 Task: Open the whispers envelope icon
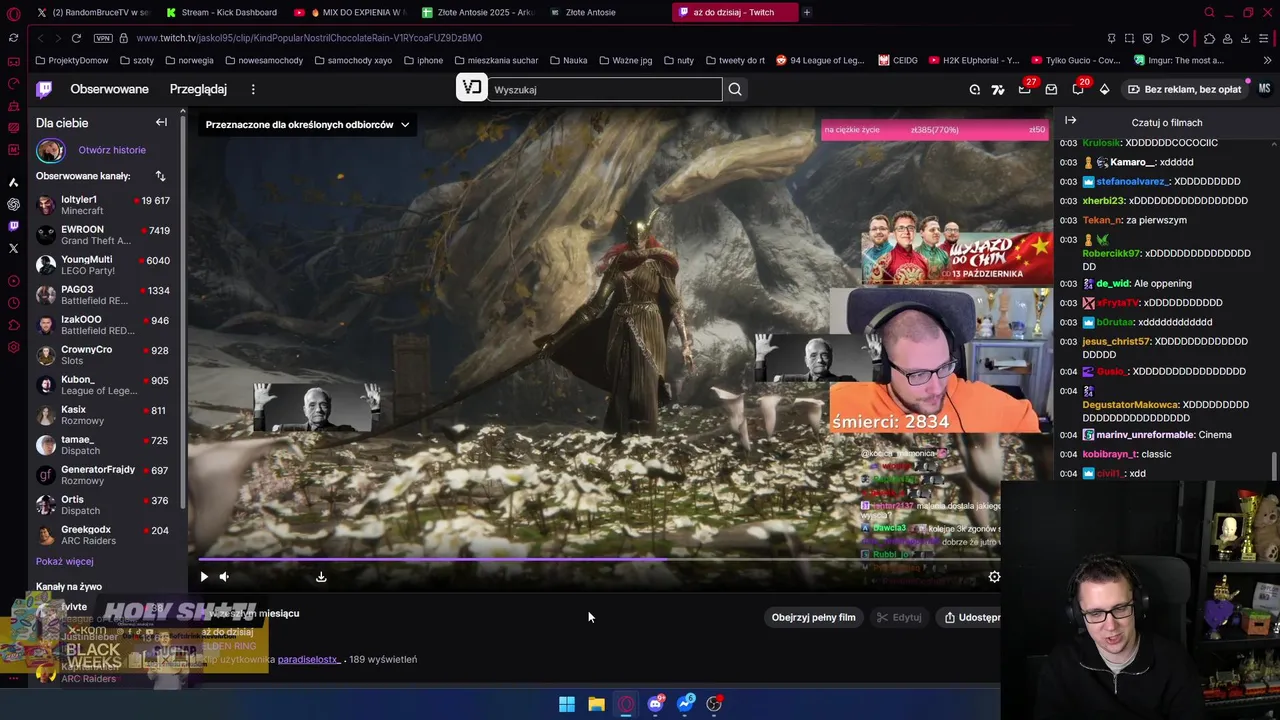[x=1051, y=89]
